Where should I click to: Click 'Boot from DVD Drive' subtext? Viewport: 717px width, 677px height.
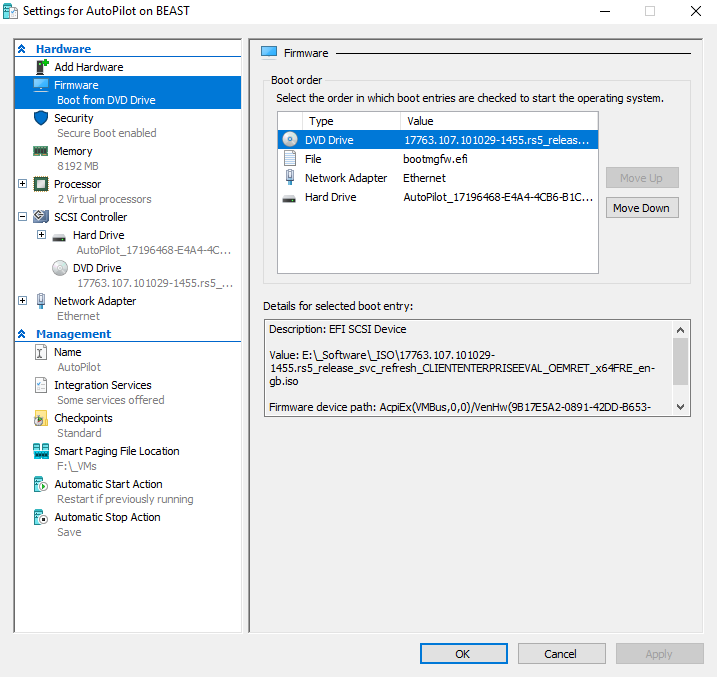pos(106,100)
